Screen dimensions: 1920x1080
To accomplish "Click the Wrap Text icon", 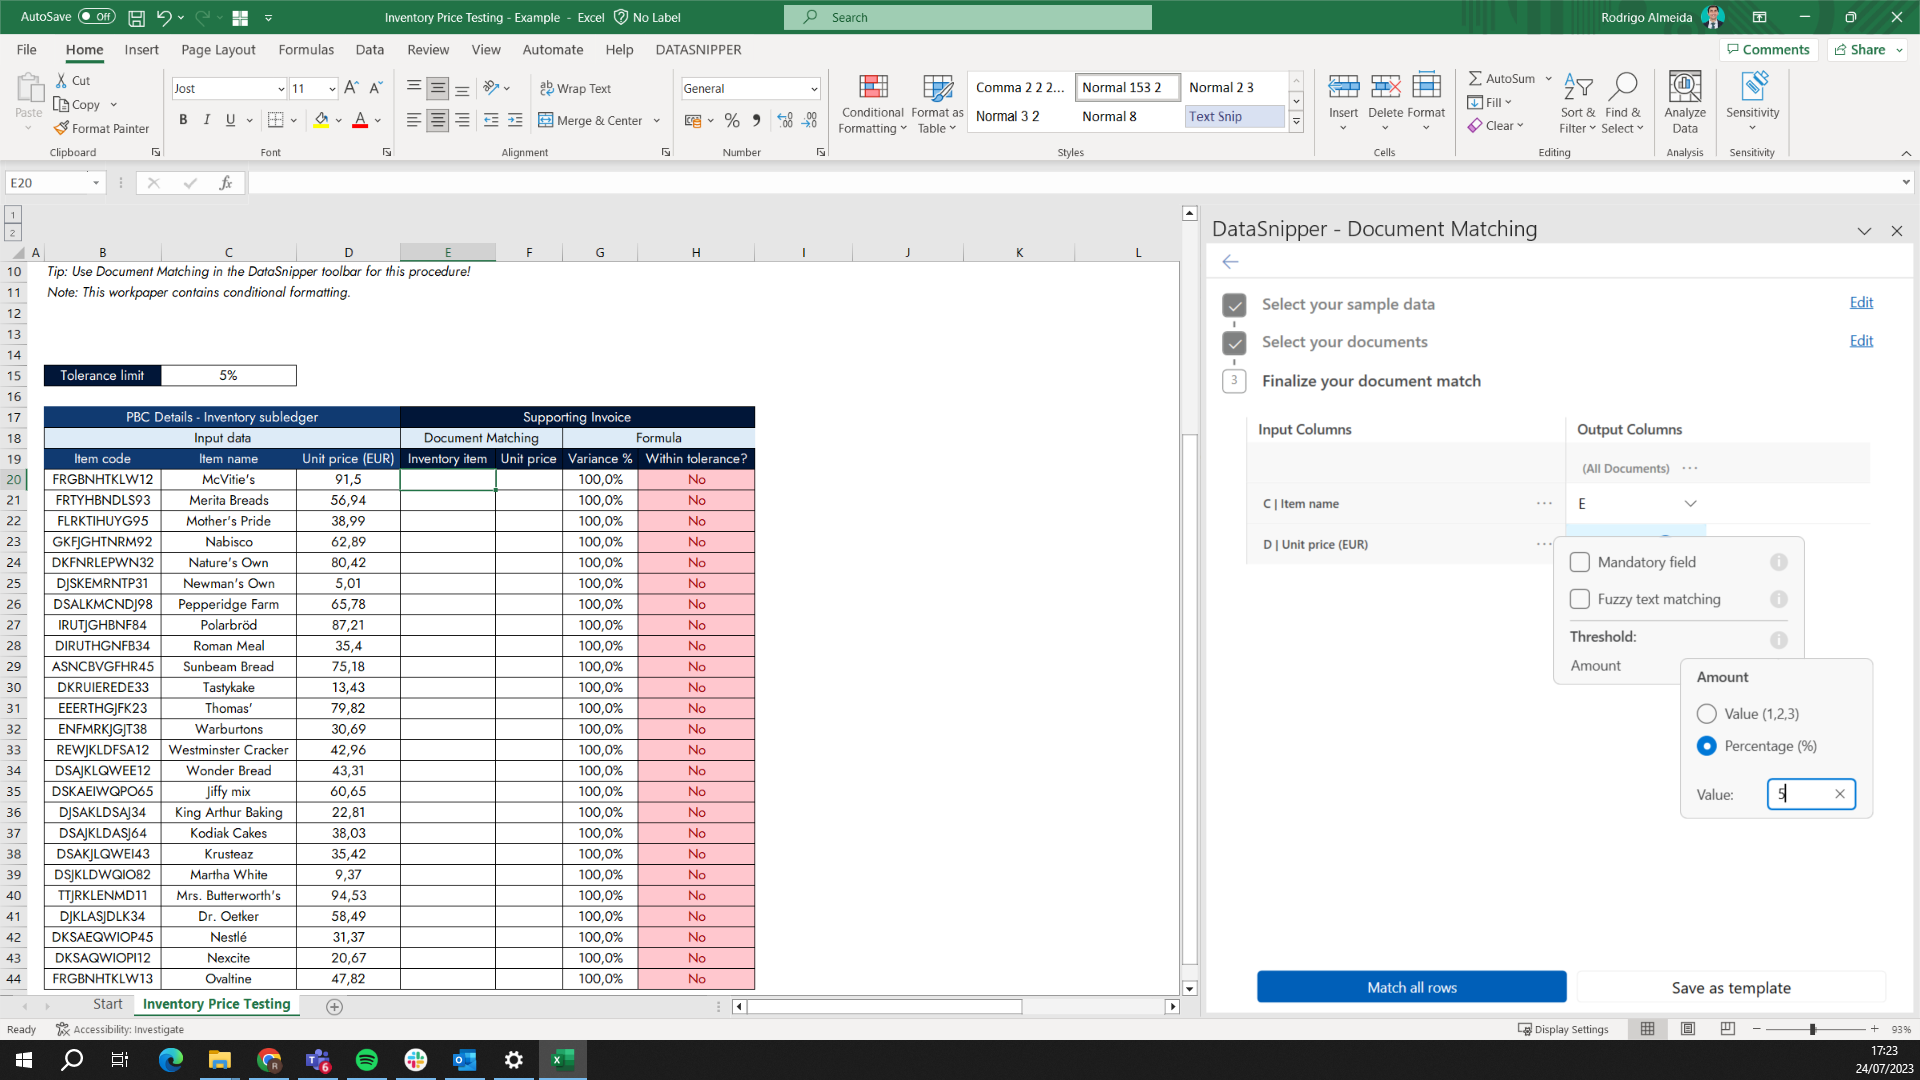I will 576,88.
